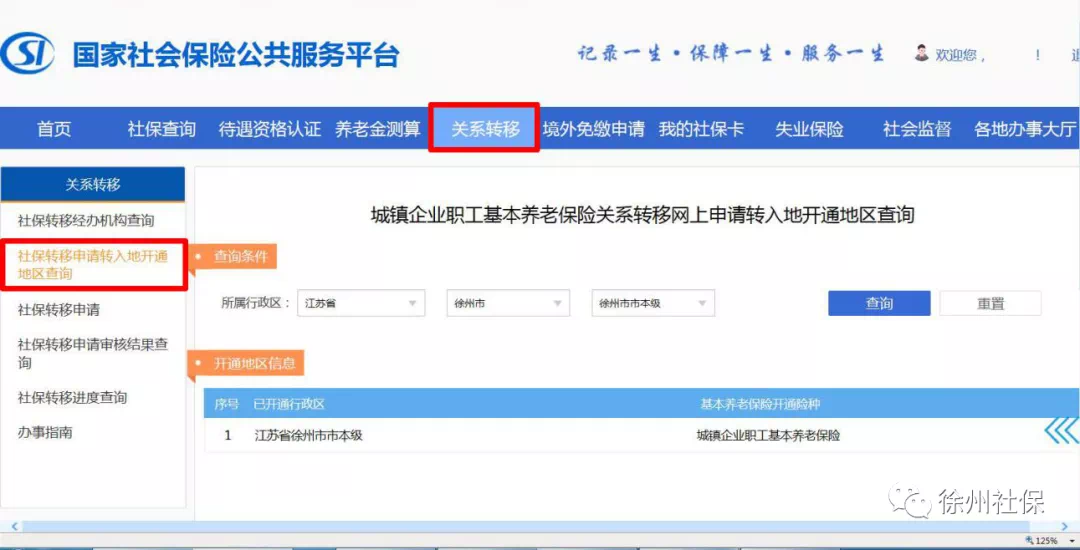Switch to 社保查询 in navigation bar
Image resolution: width=1080 pixels, height=550 pixels.
coord(161,129)
